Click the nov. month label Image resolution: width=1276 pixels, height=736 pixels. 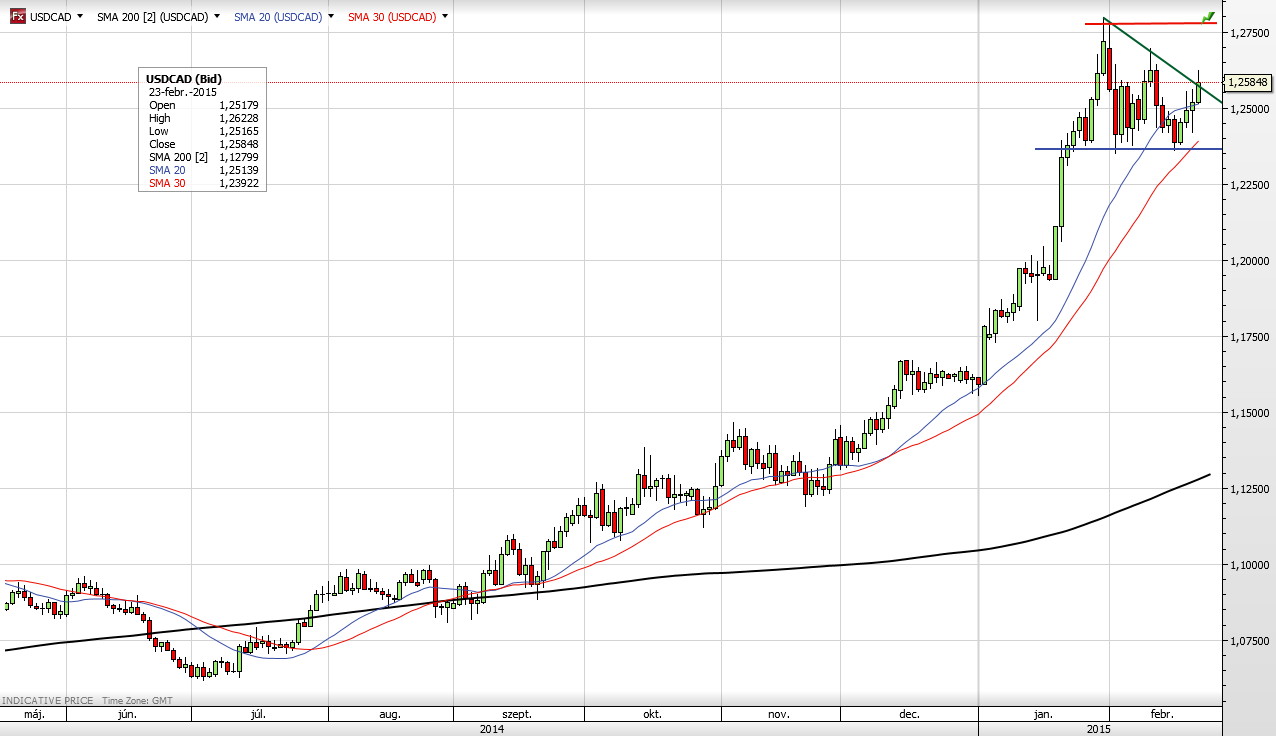coord(779,715)
